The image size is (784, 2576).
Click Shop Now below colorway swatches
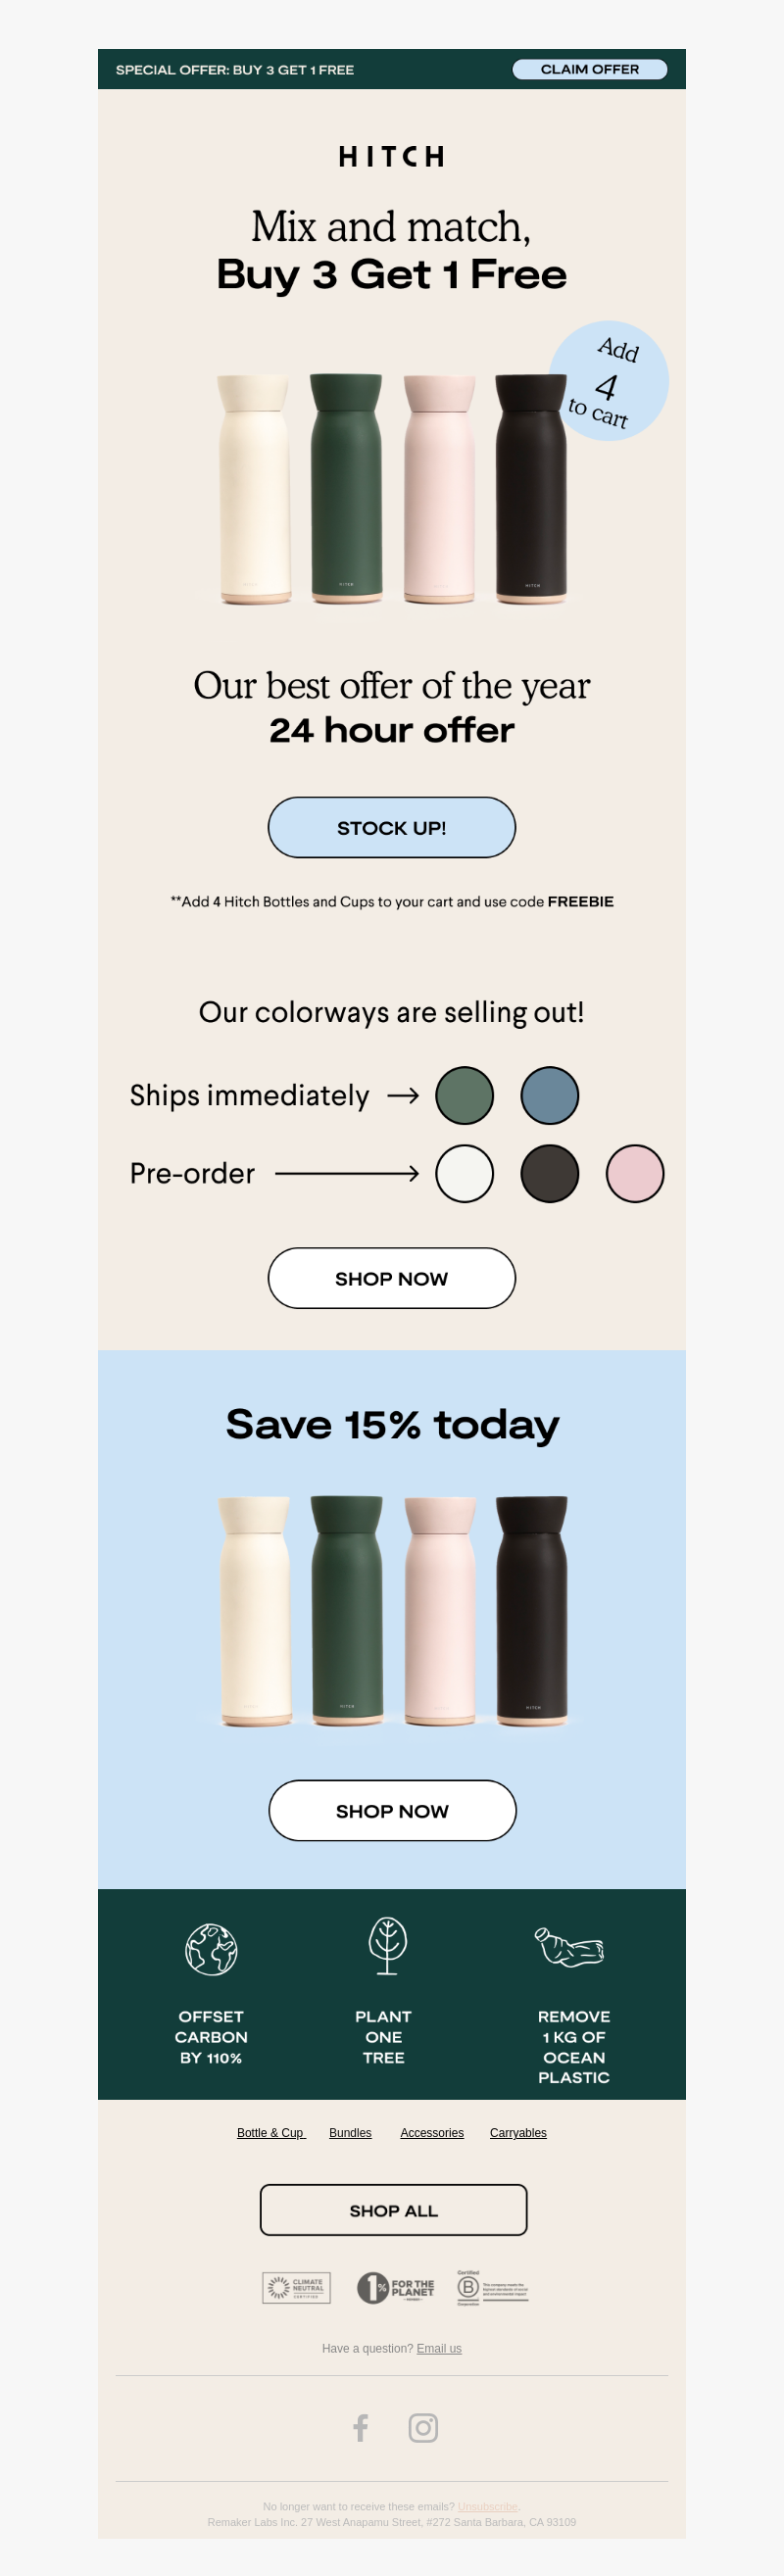[392, 1278]
